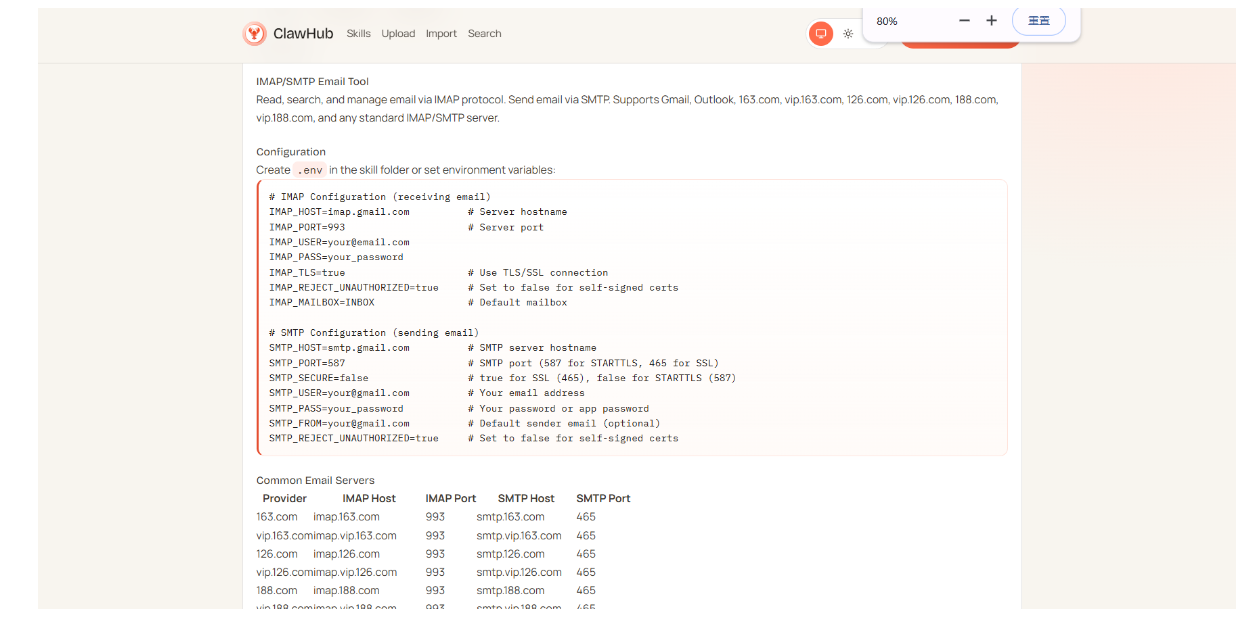Click the smtp.163.com table cell
The image size is (1248, 626).
[x=510, y=517]
